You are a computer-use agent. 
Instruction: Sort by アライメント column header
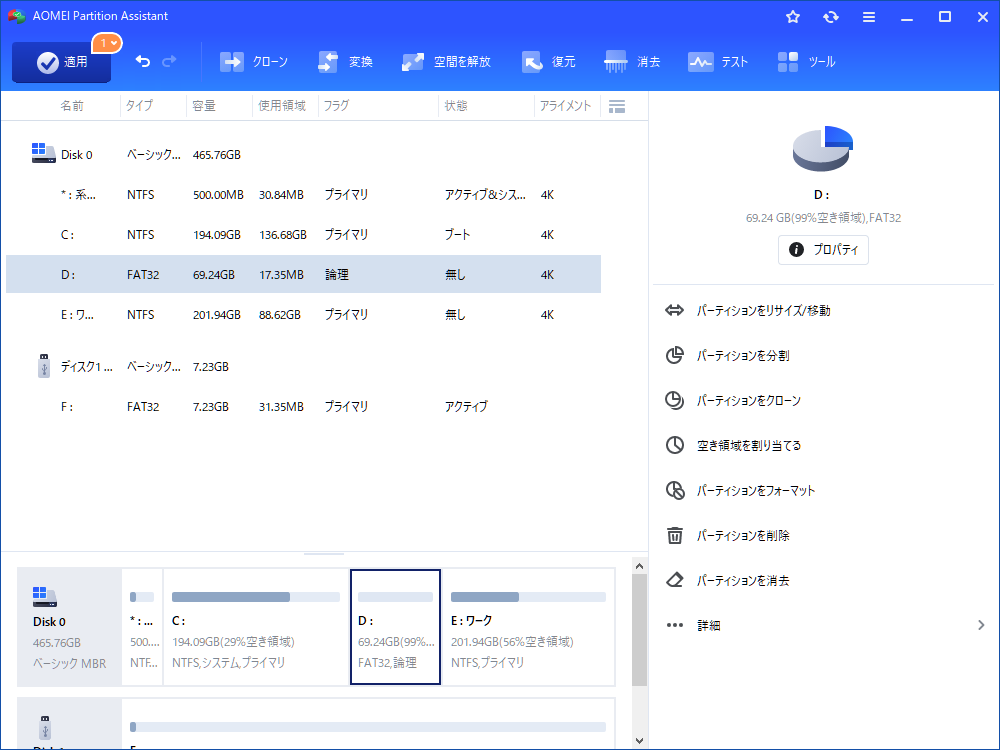click(x=565, y=106)
